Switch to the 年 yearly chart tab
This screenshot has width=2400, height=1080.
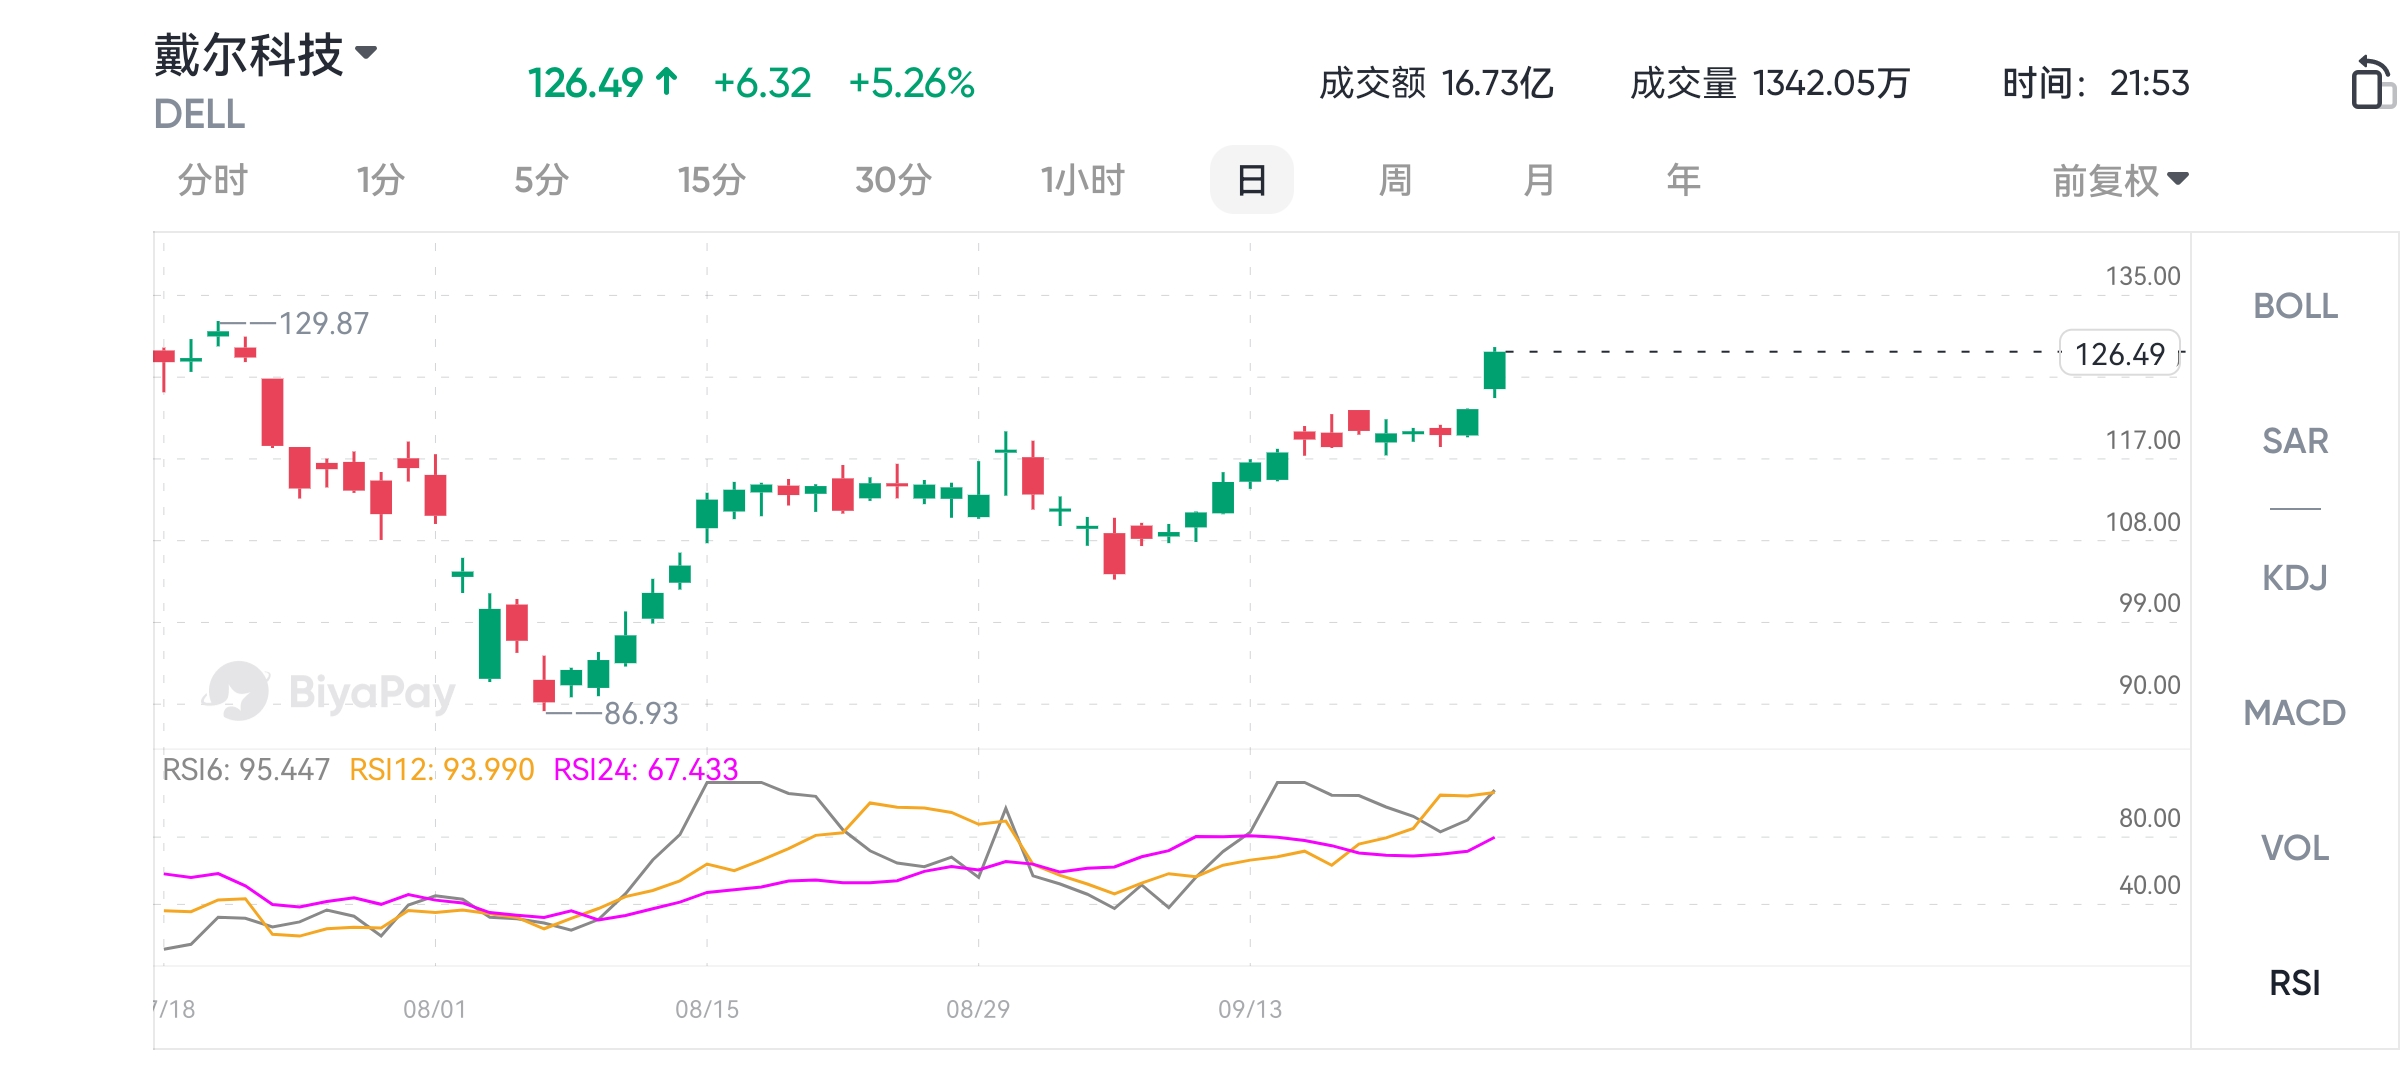pyautogui.click(x=1683, y=180)
